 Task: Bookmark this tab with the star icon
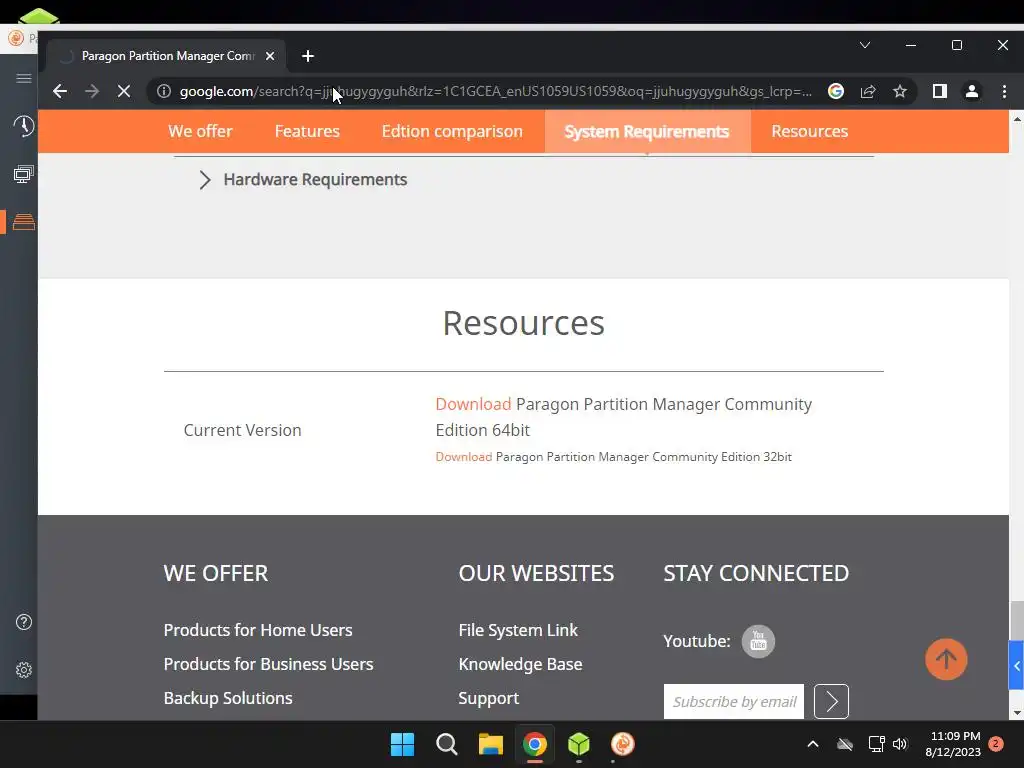tap(900, 91)
